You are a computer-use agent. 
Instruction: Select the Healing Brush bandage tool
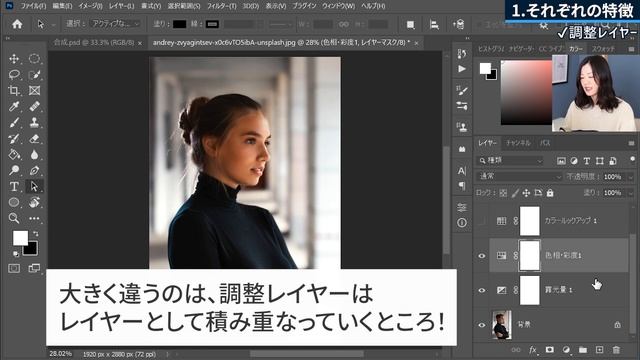point(34,107)
